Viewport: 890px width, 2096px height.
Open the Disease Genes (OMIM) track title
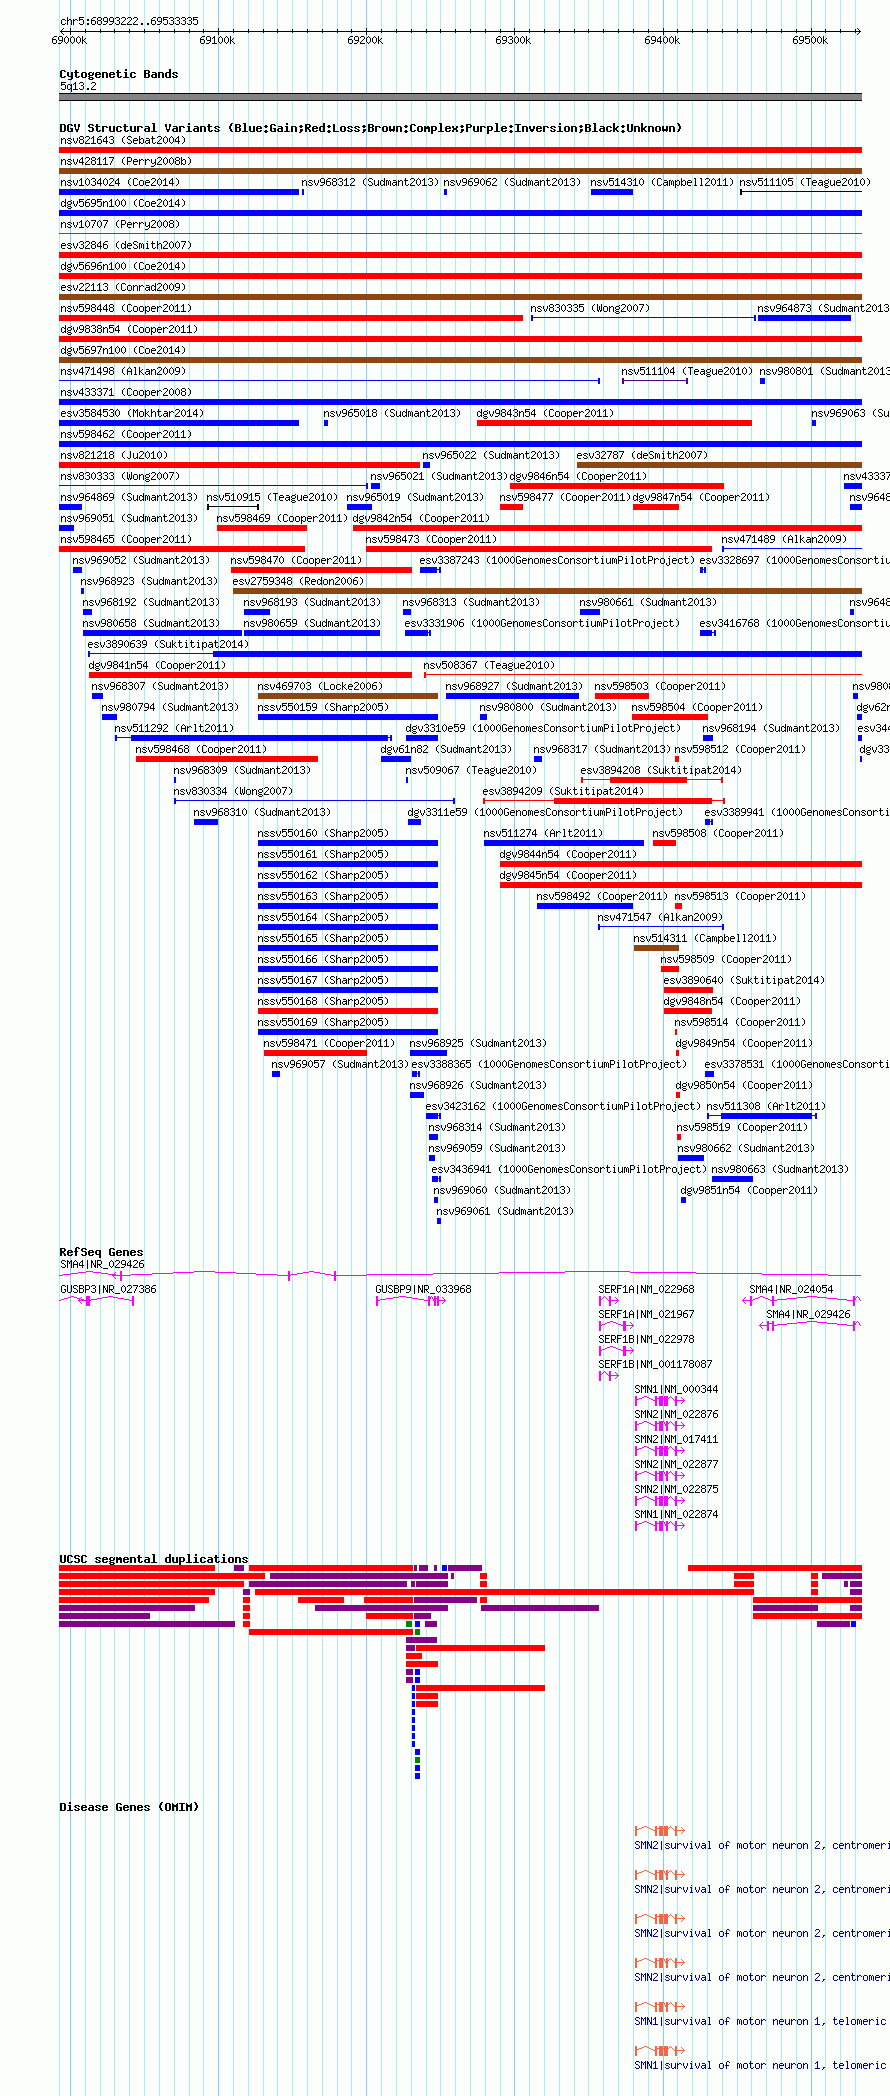(x=129, y=1807)
